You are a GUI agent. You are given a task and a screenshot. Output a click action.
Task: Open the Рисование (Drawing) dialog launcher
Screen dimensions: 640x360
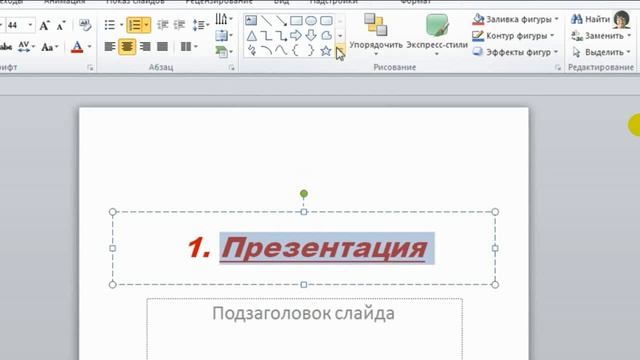[x=558, y=68]
